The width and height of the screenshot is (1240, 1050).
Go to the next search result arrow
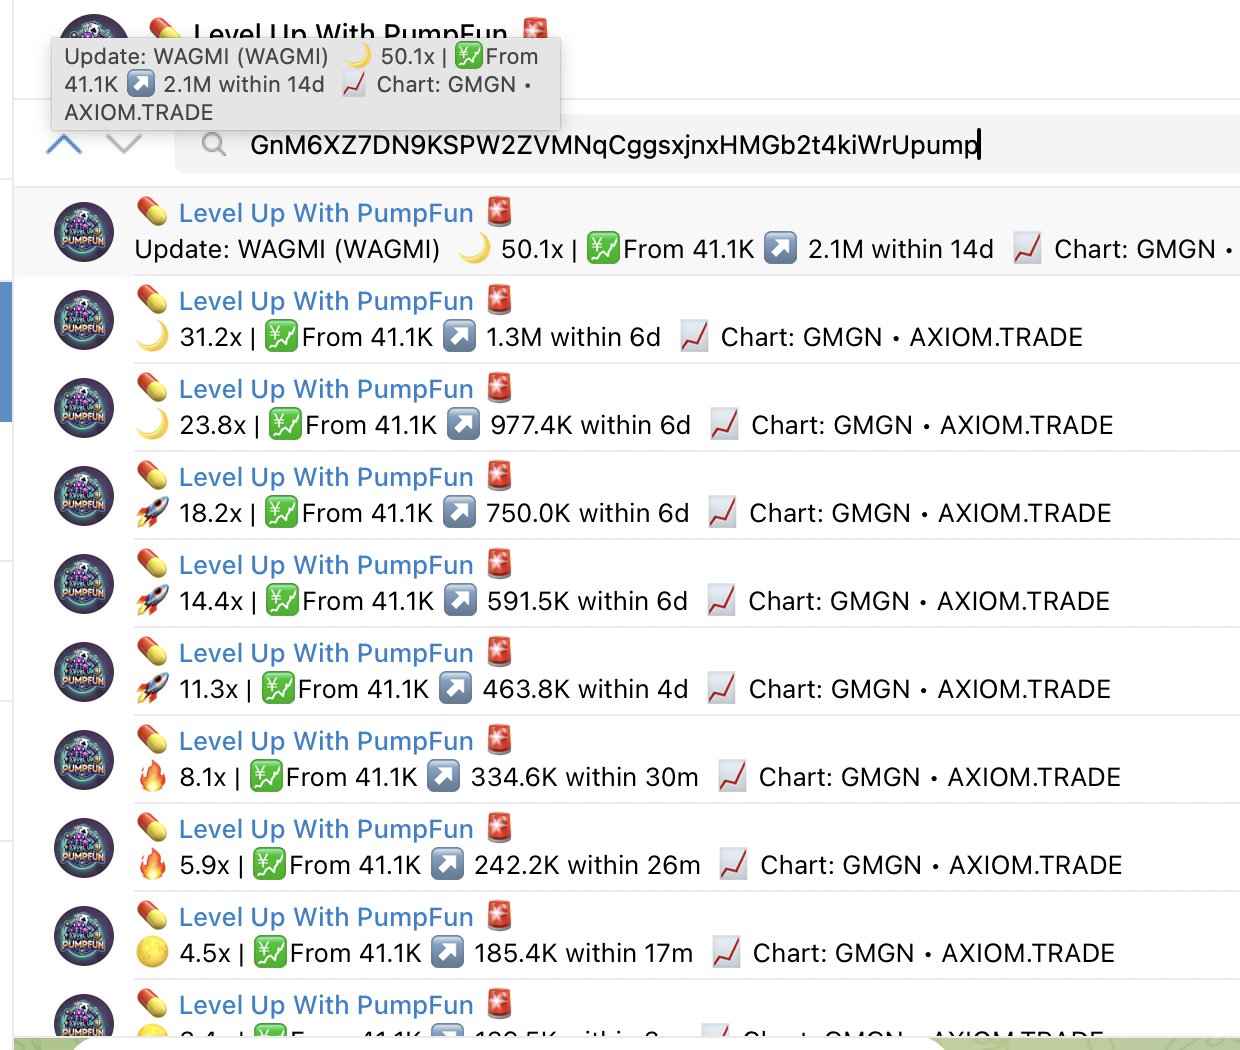(123, 145)
